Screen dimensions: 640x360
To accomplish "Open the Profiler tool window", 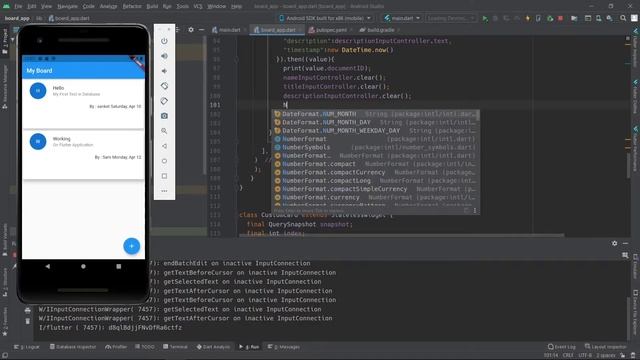I will coord(116,347).
